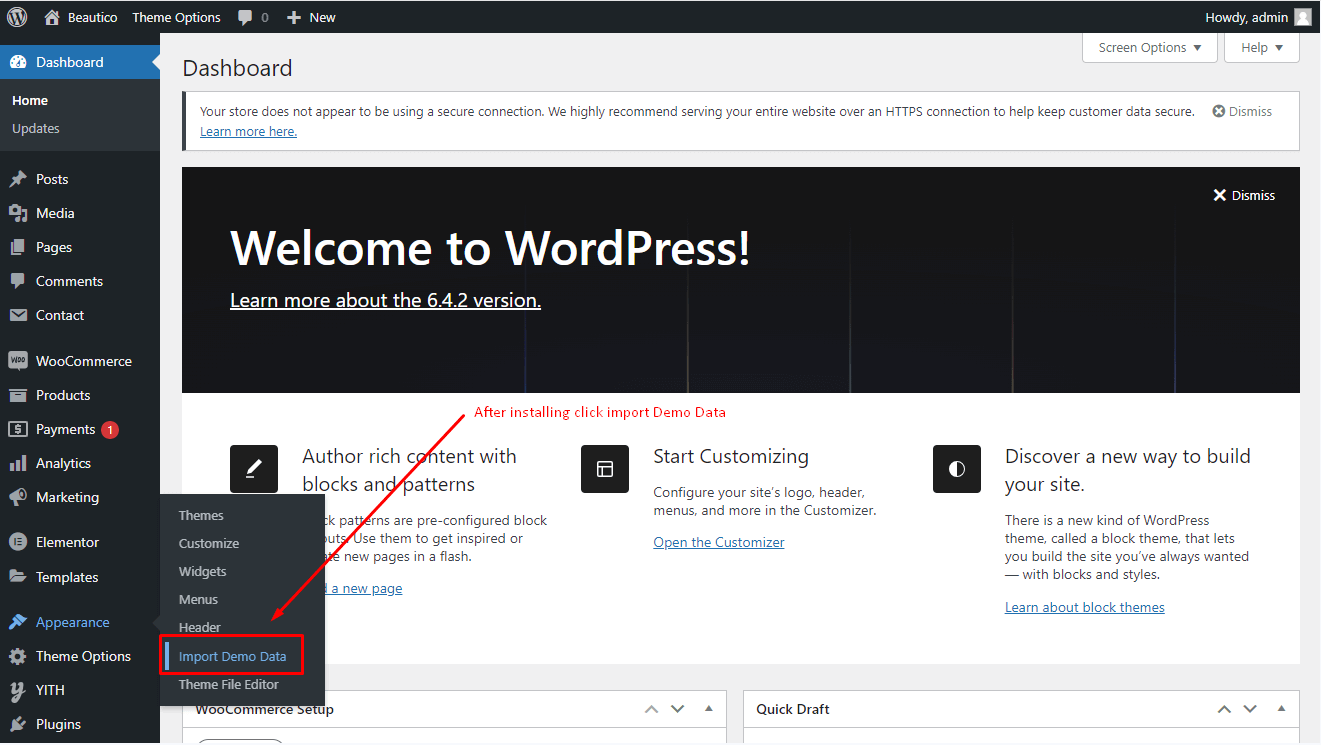Click the Theme Options gear icon

18,656
